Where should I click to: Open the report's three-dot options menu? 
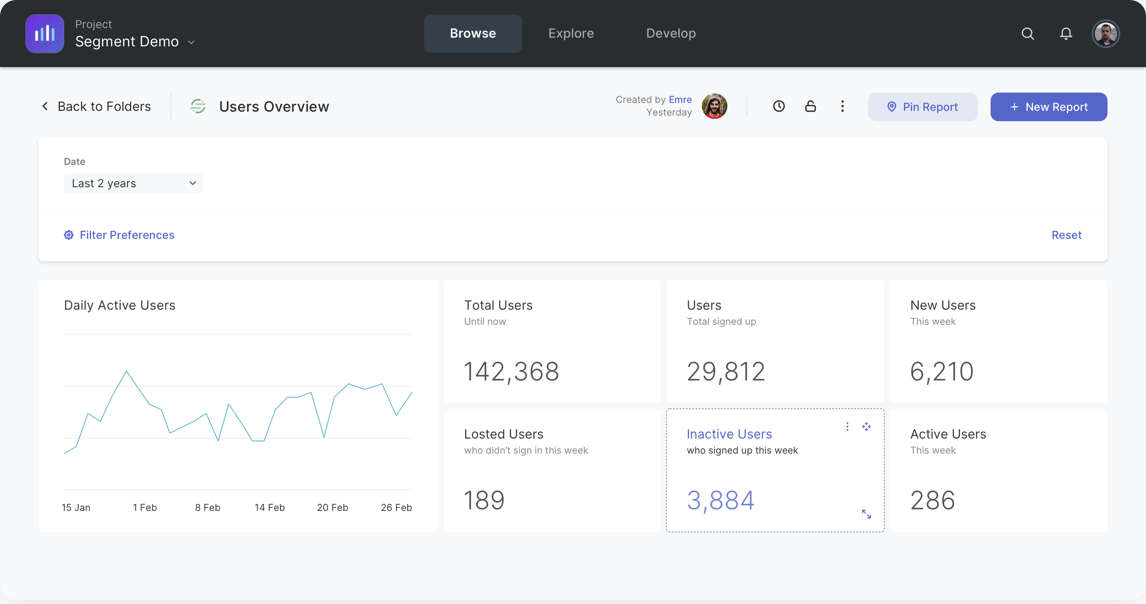842,106
